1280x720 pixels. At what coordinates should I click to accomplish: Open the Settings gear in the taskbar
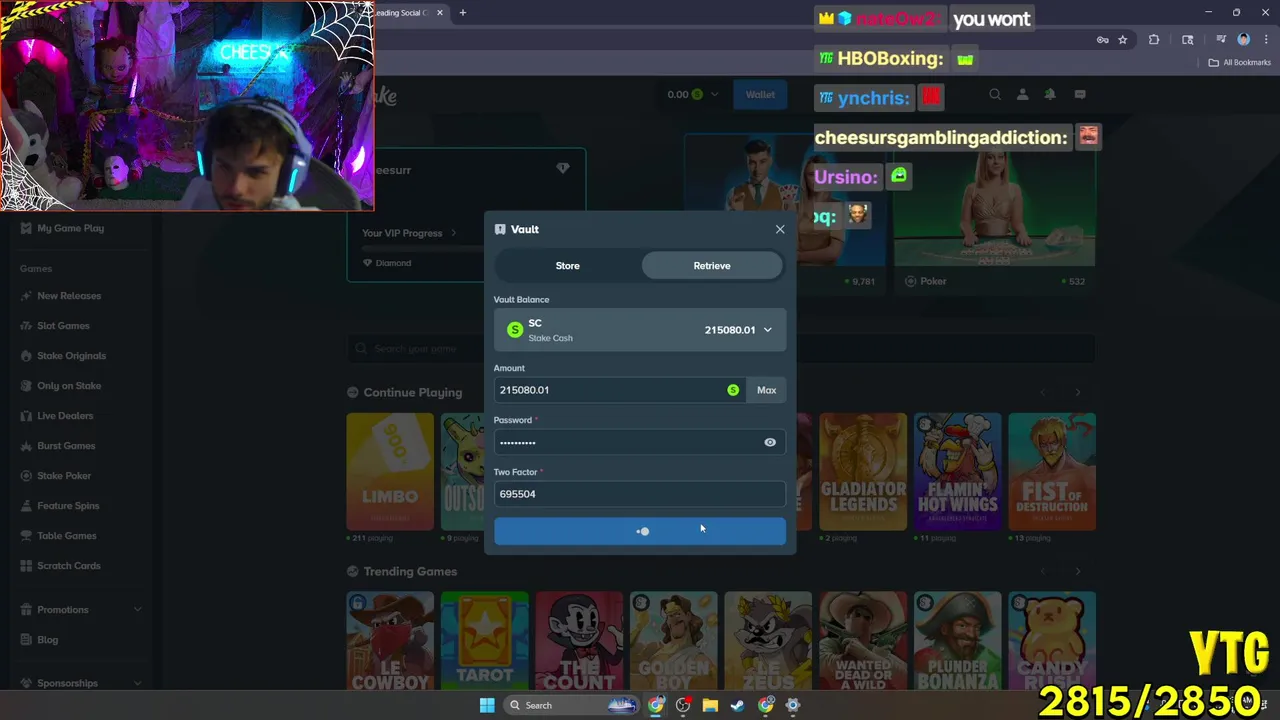[793, 705]
